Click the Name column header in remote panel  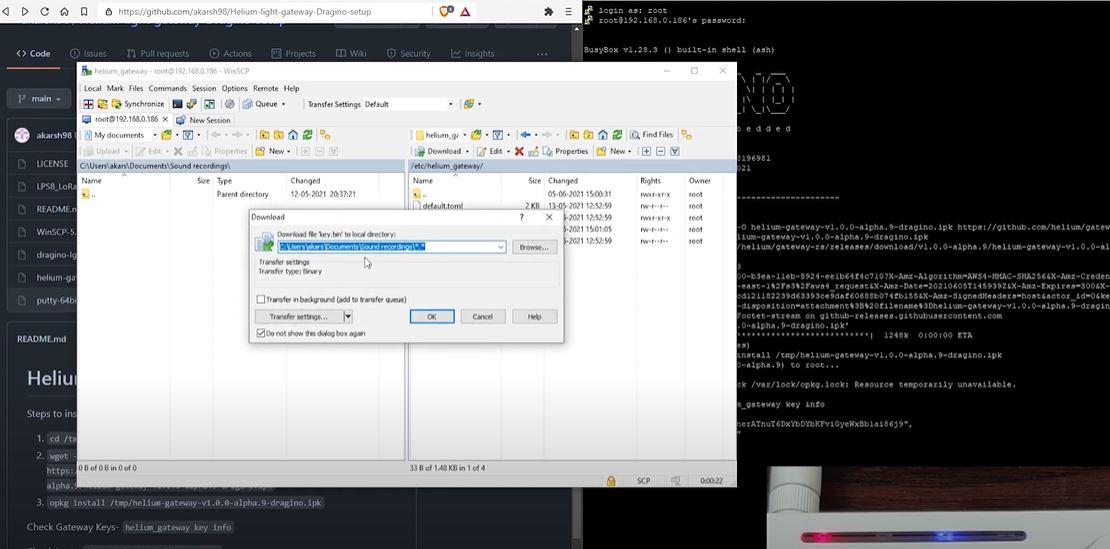click(x=423, y=180)
